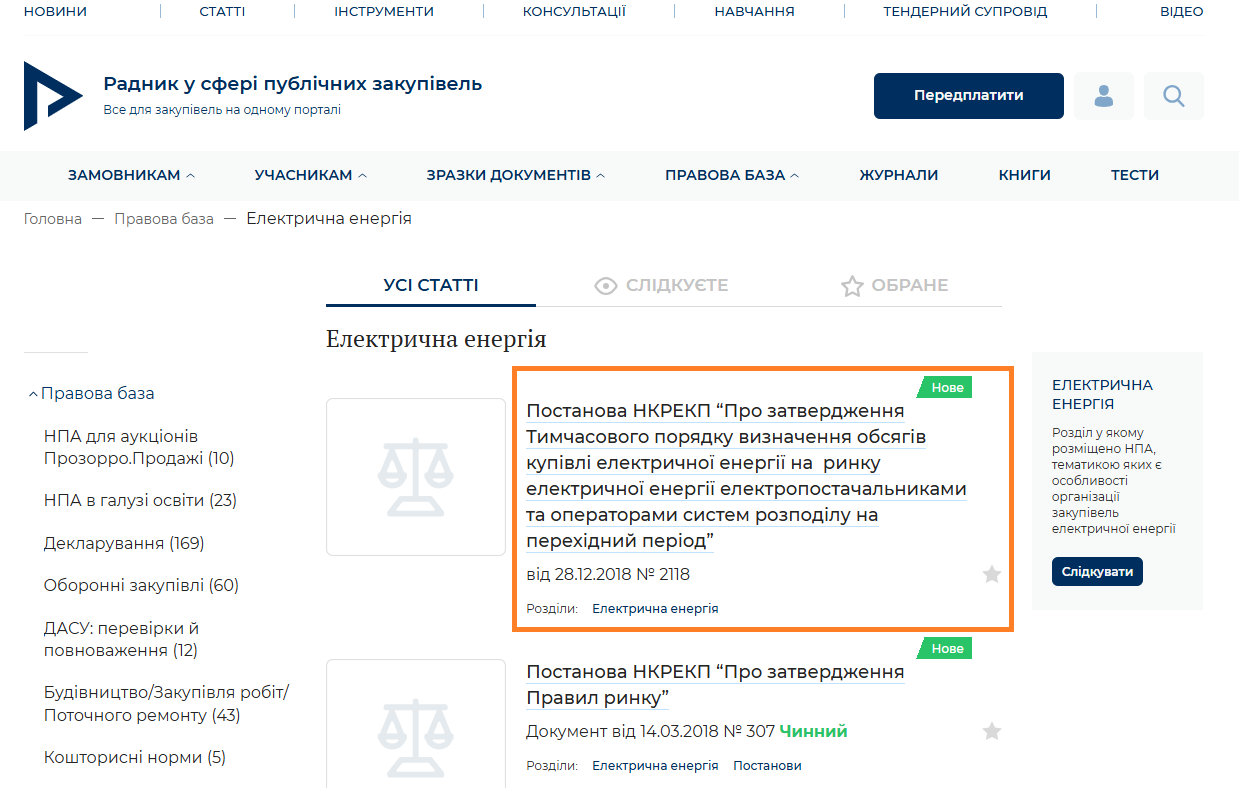This screenshot has height=788, width=1239.
Task: Go to Головна breadcrumb link
Action: pos(53,219)
